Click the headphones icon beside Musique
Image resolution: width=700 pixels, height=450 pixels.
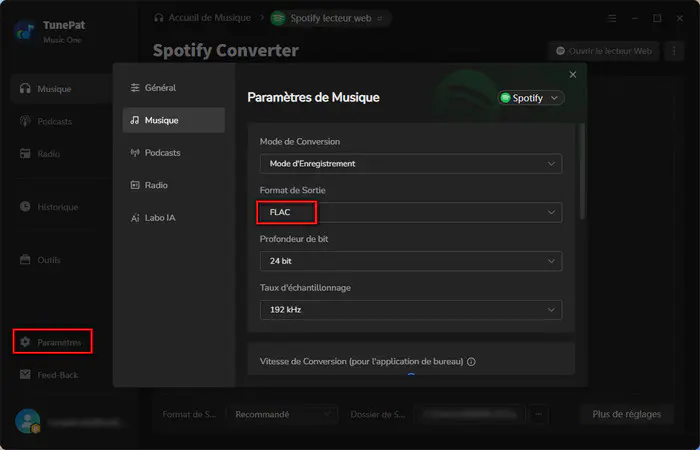coord(25,88)
